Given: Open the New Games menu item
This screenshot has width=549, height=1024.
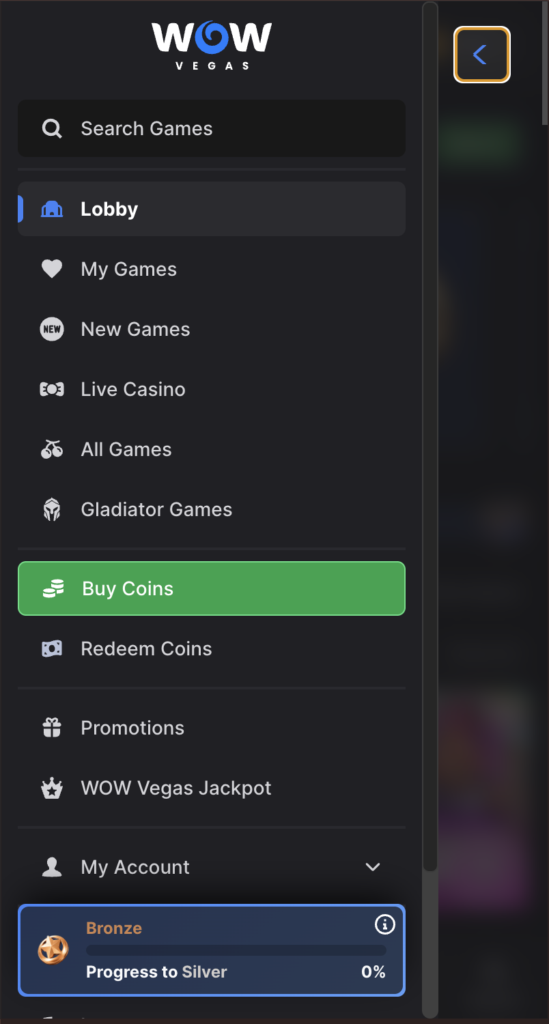Looking at the screenshot, I should tap(212, 329).
